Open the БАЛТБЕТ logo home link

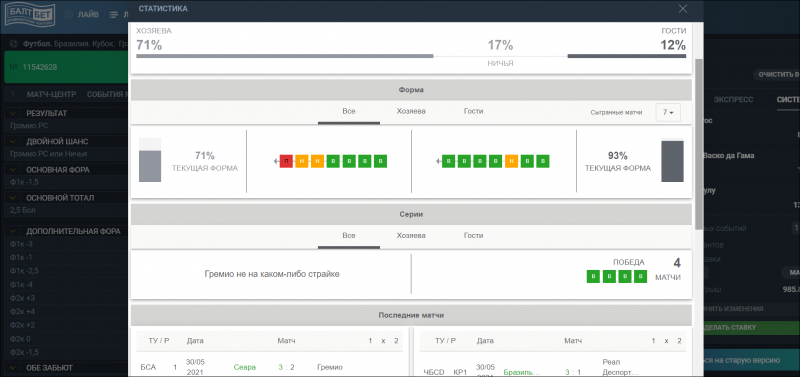click(x=31, y=14)
